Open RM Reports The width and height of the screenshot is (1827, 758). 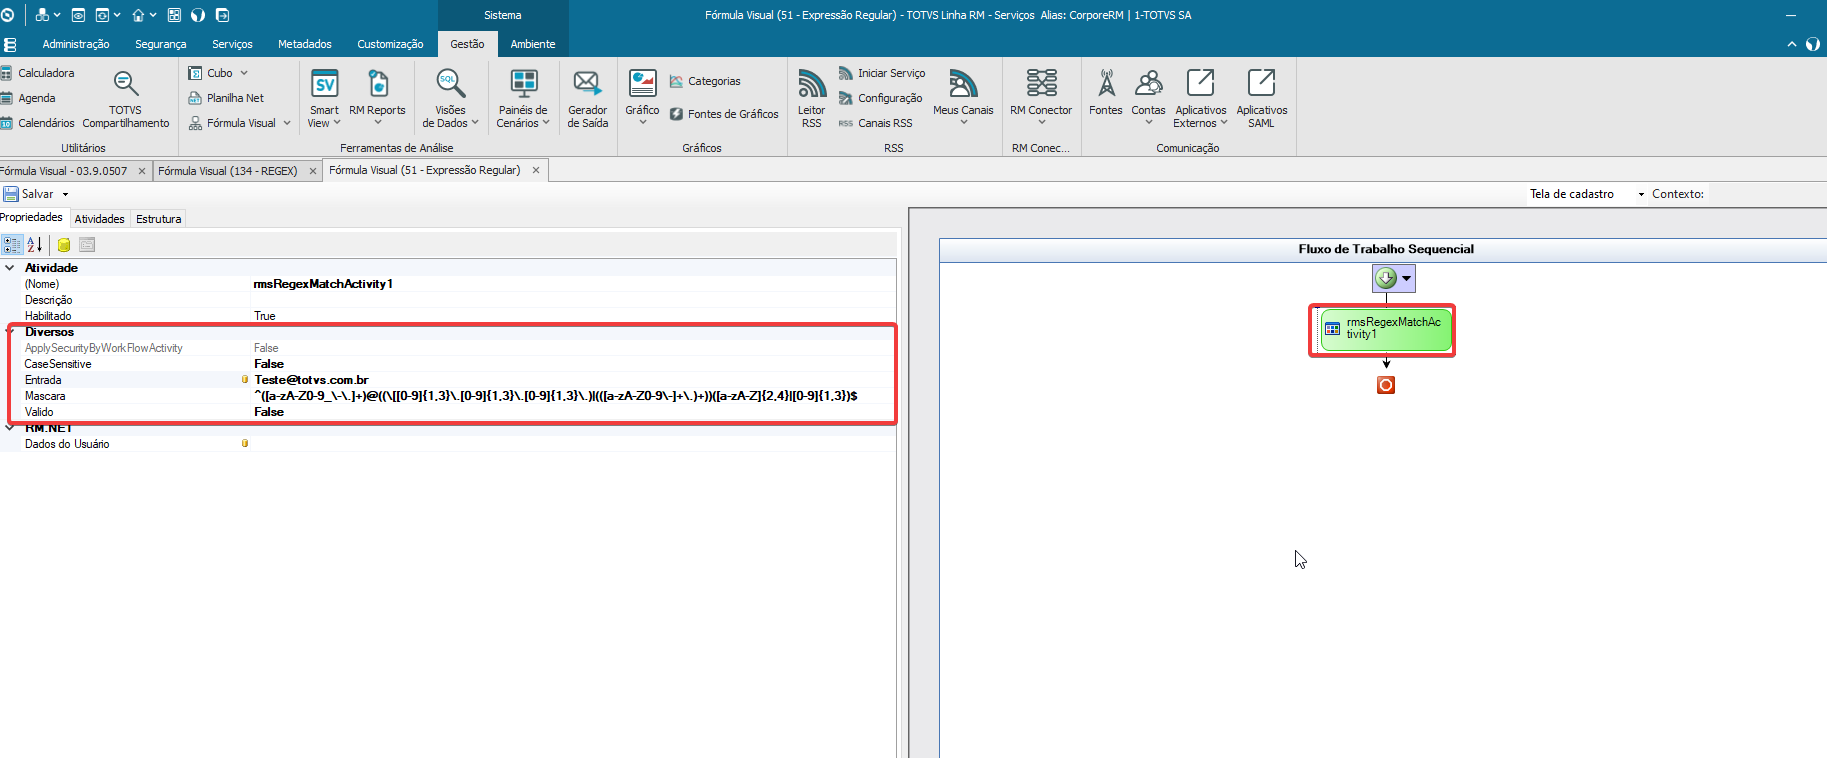coord(377,98)
